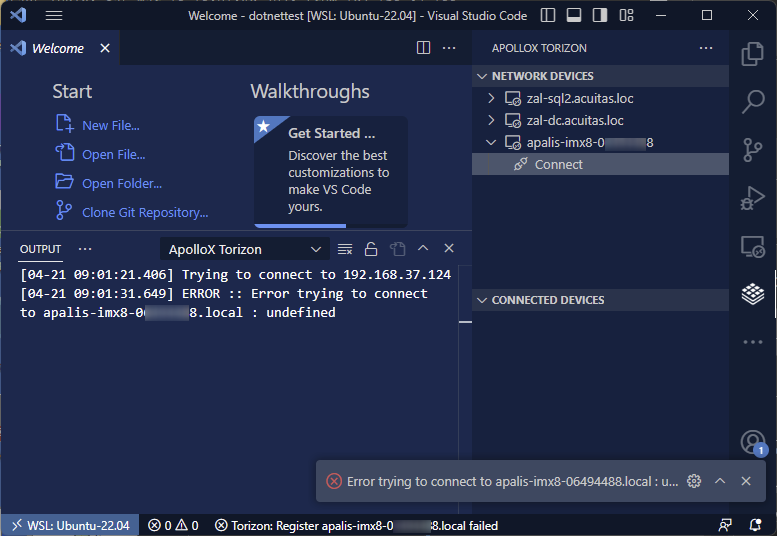The image size is (777, 536).
Task: Click New File link
Action: (x=111, y=125)
